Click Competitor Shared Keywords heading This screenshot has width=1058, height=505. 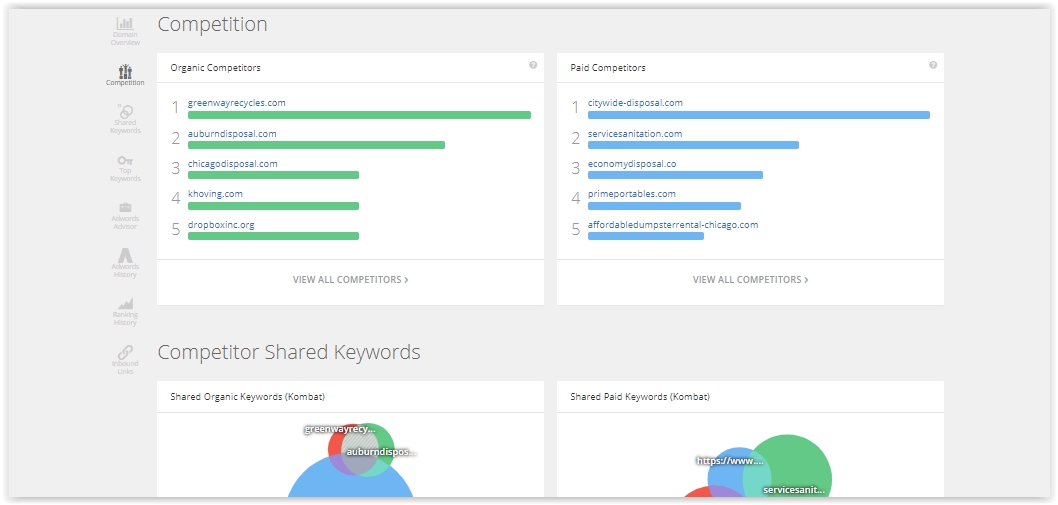click(289, 352)
